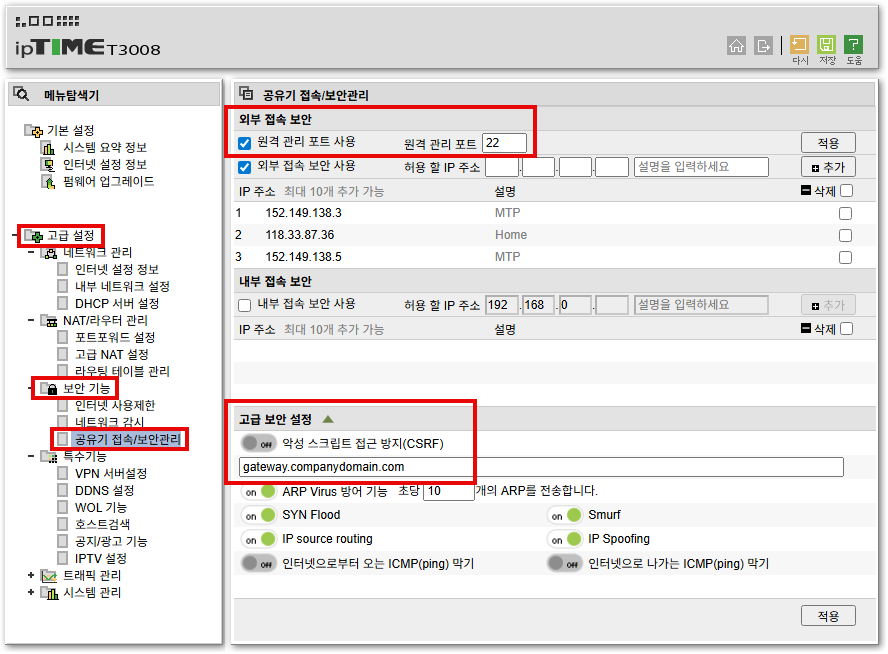This screenshot has width=888, height=654.
Task: Turn off the SYN Flood toggle
Action: (258, 515)
